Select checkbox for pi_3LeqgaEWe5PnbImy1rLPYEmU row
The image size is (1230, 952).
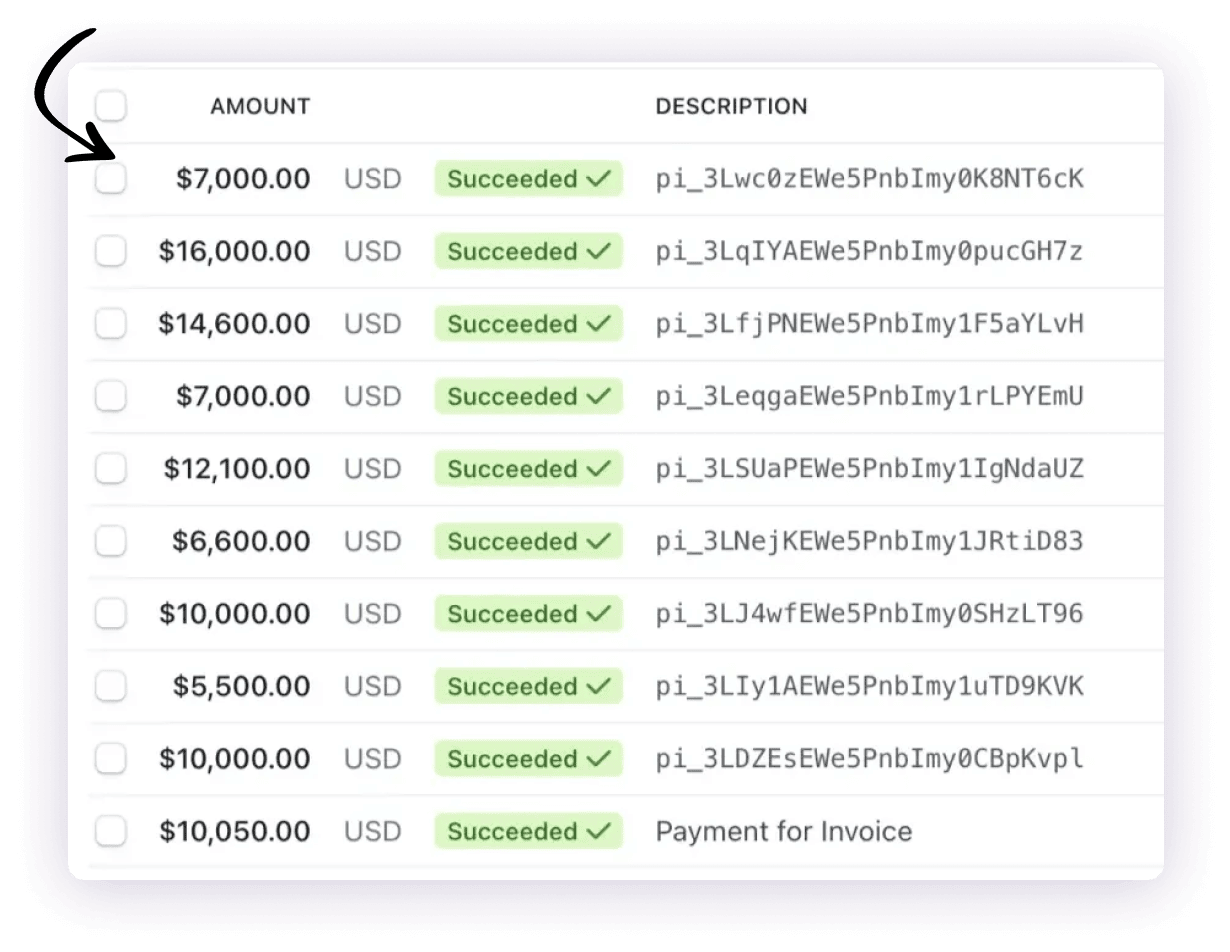(111, 397)
